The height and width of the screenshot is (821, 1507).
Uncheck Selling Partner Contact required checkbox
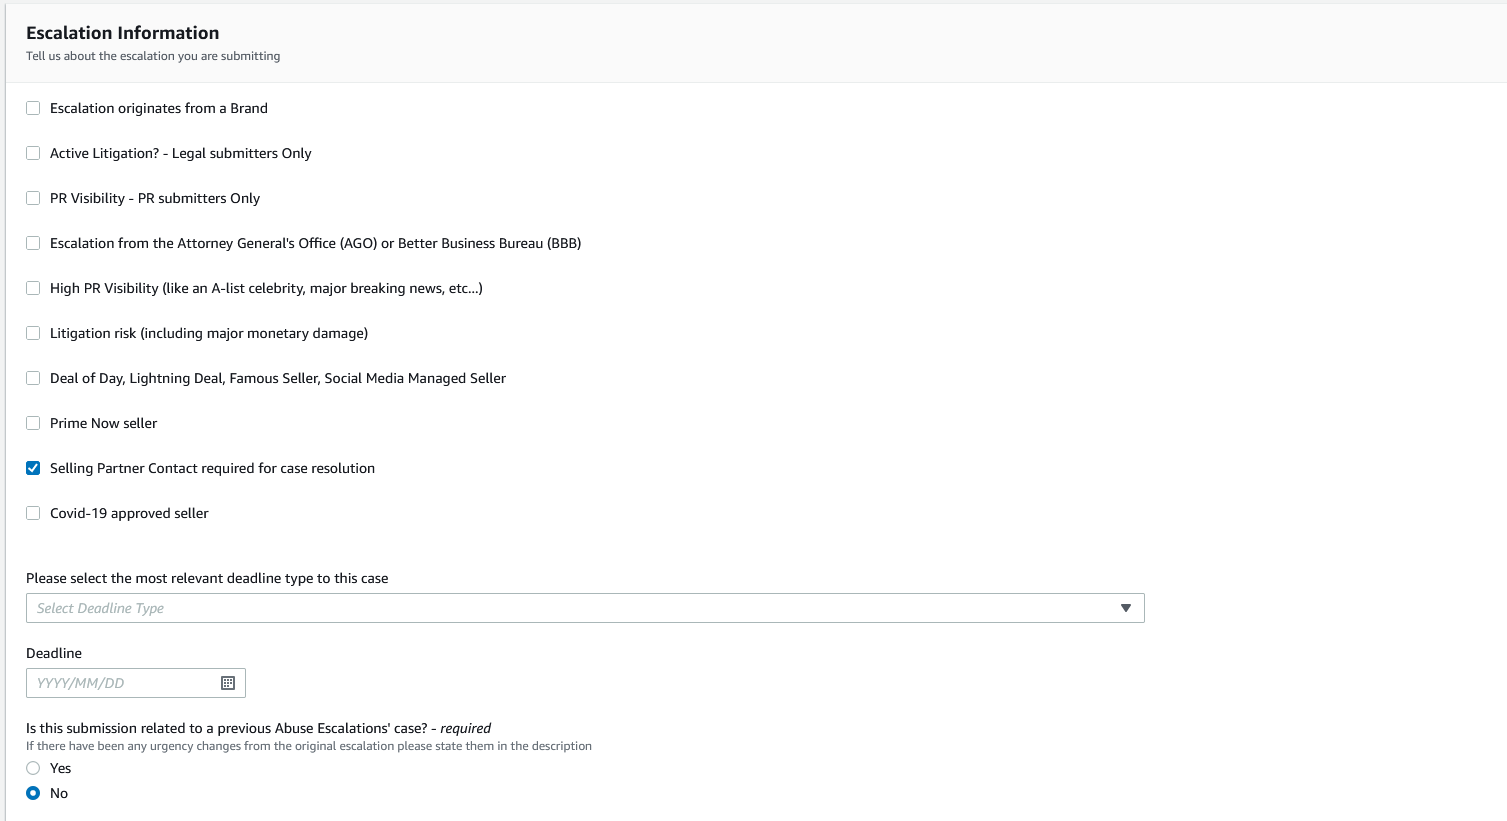click(33, 468)
